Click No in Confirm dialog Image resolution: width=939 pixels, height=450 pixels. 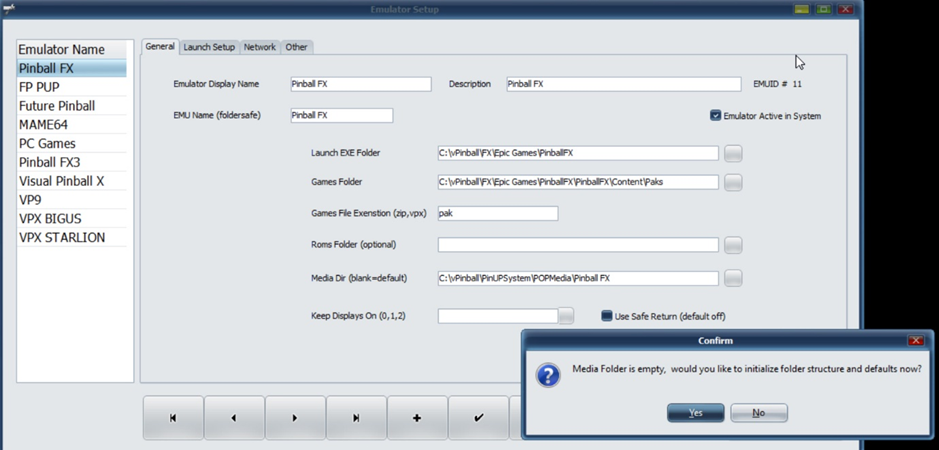coord(759,413)
